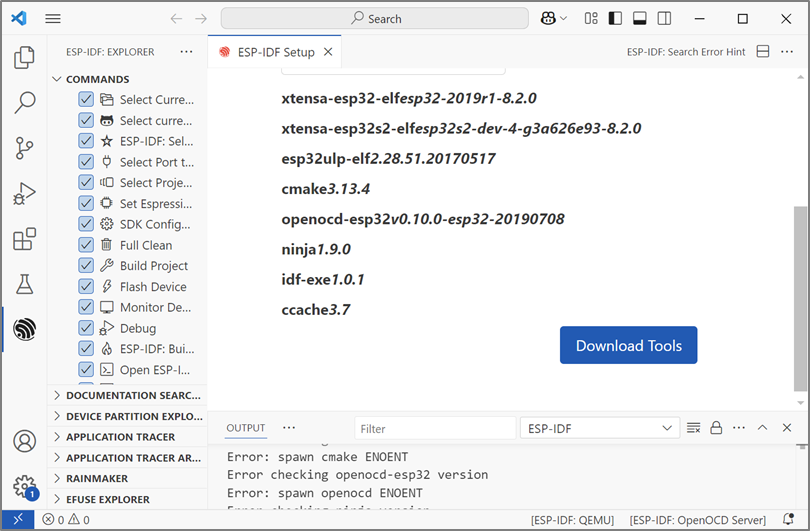Open the Testing flask view
Image resolution: width=810 pixels, height=531 pixels.
tap(24, 284)
